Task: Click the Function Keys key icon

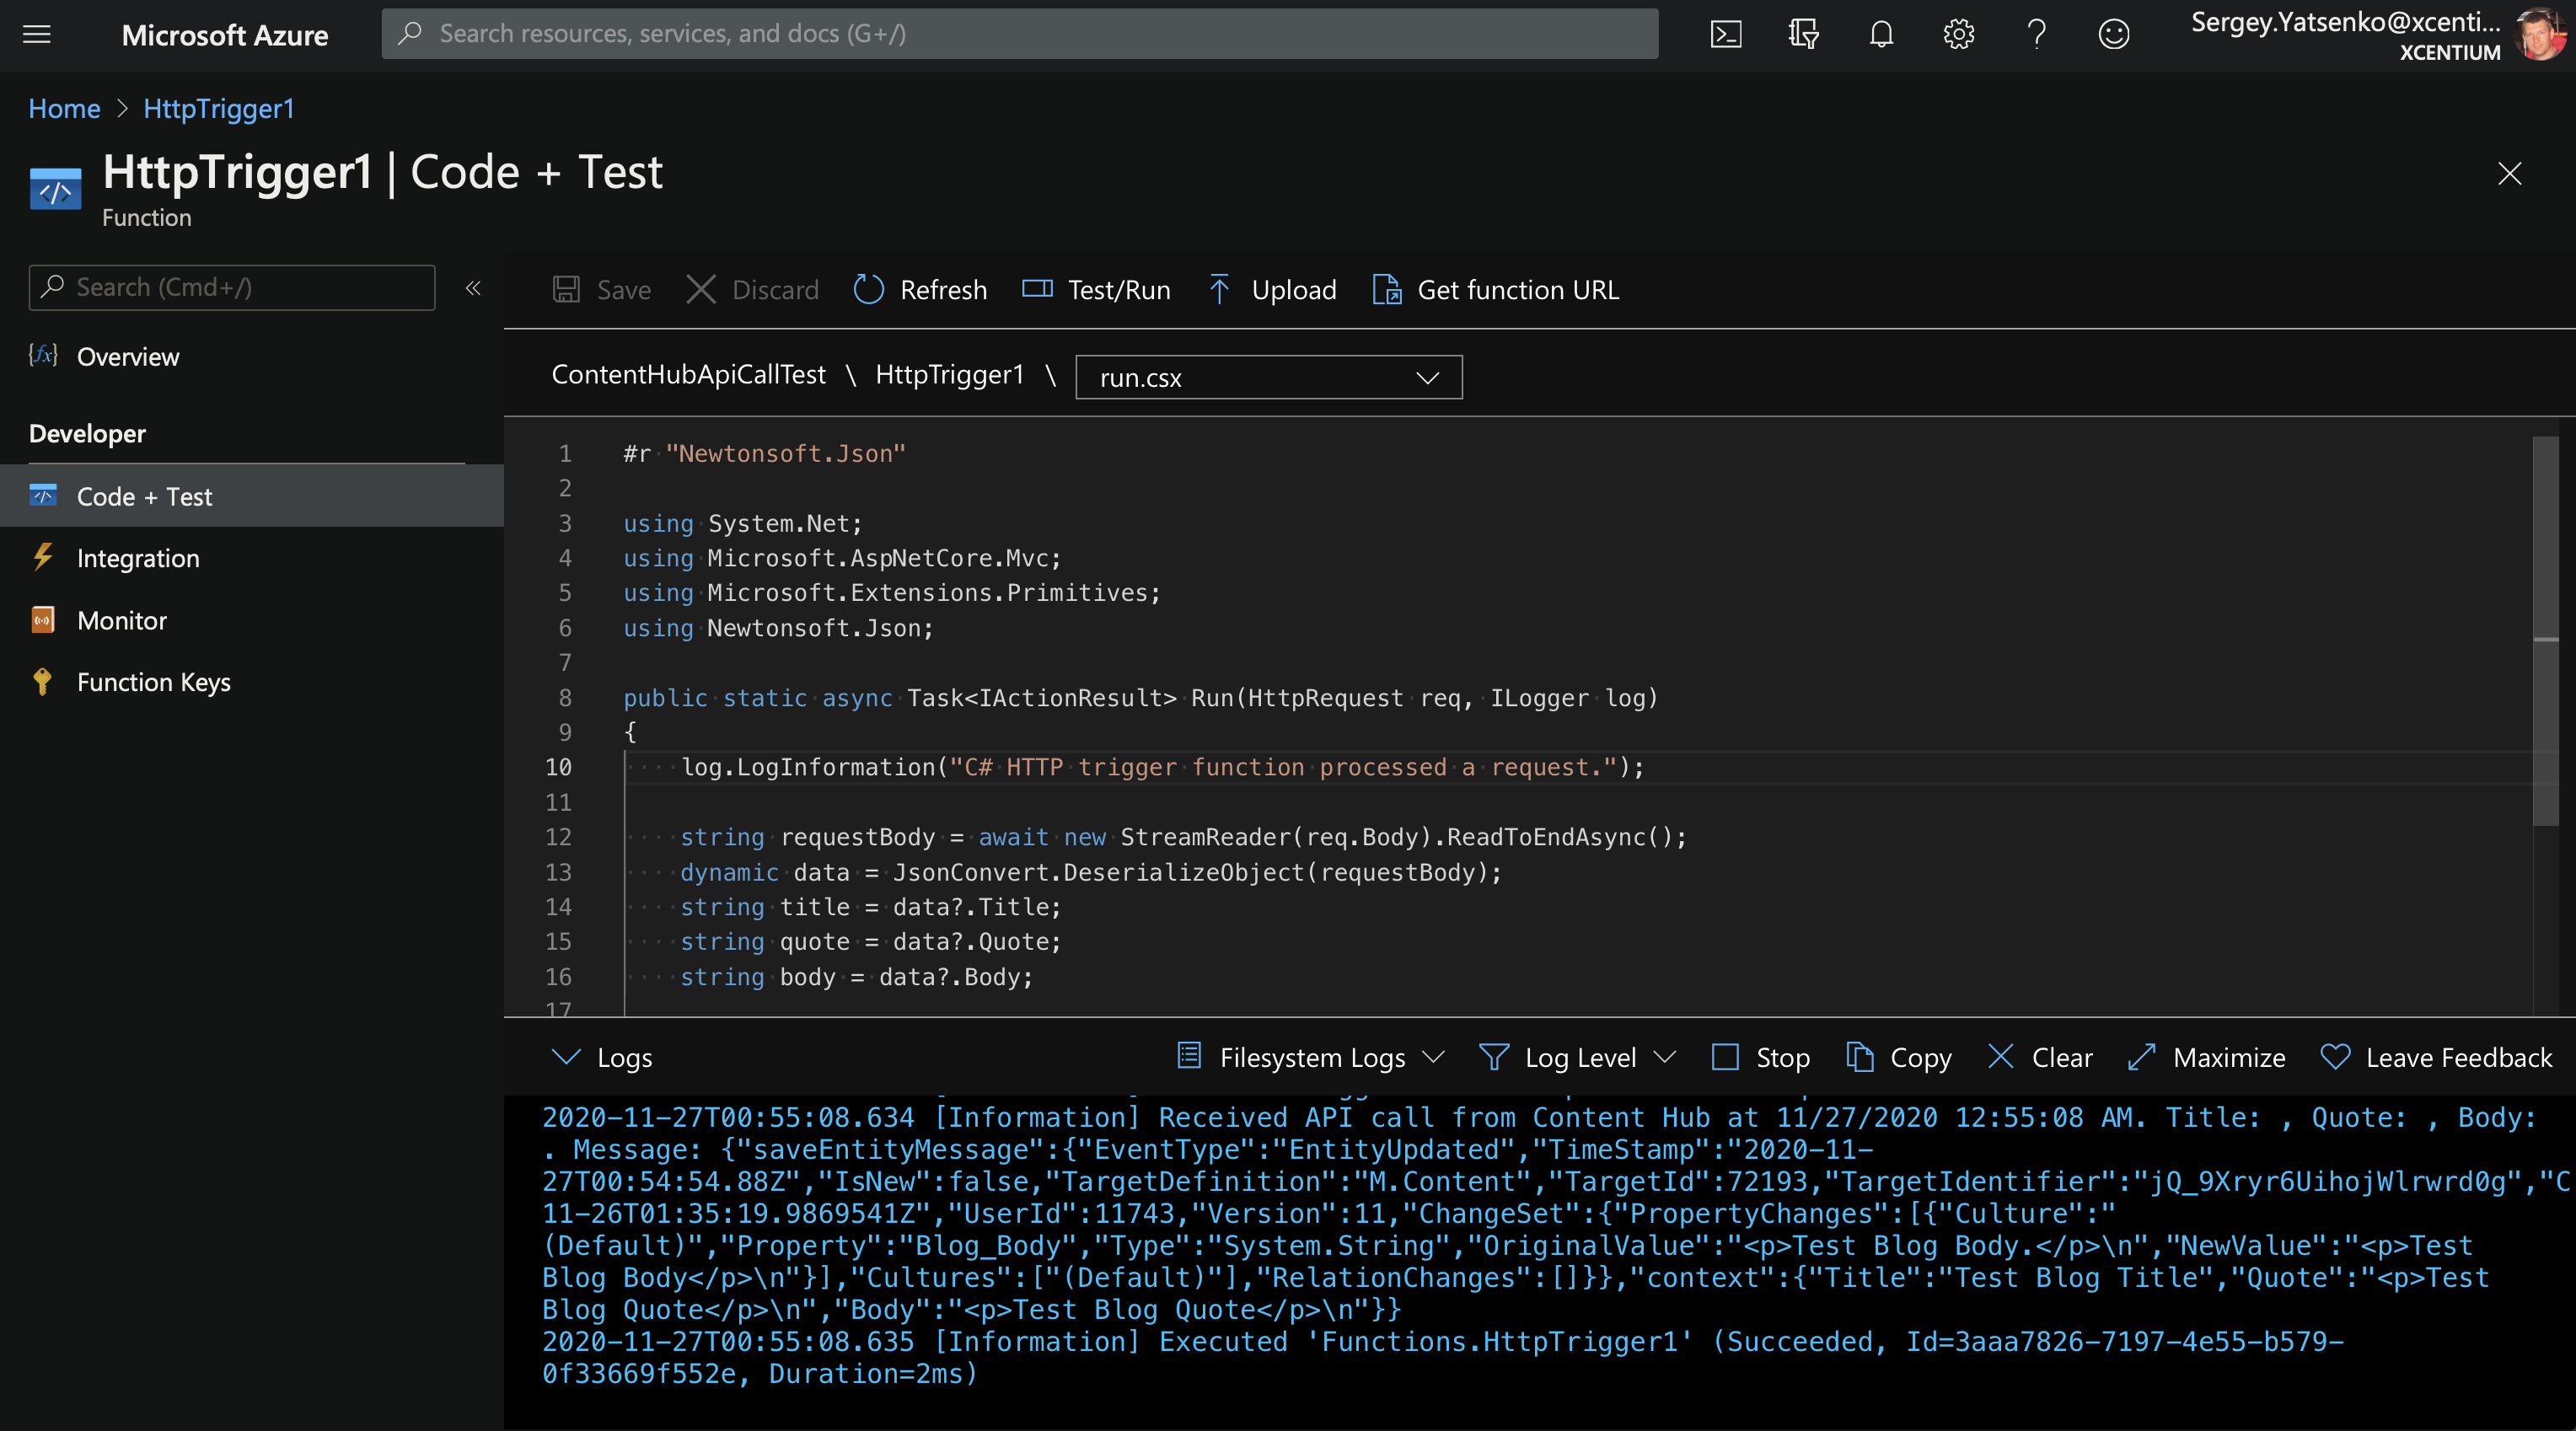Action: click(42, 682)
